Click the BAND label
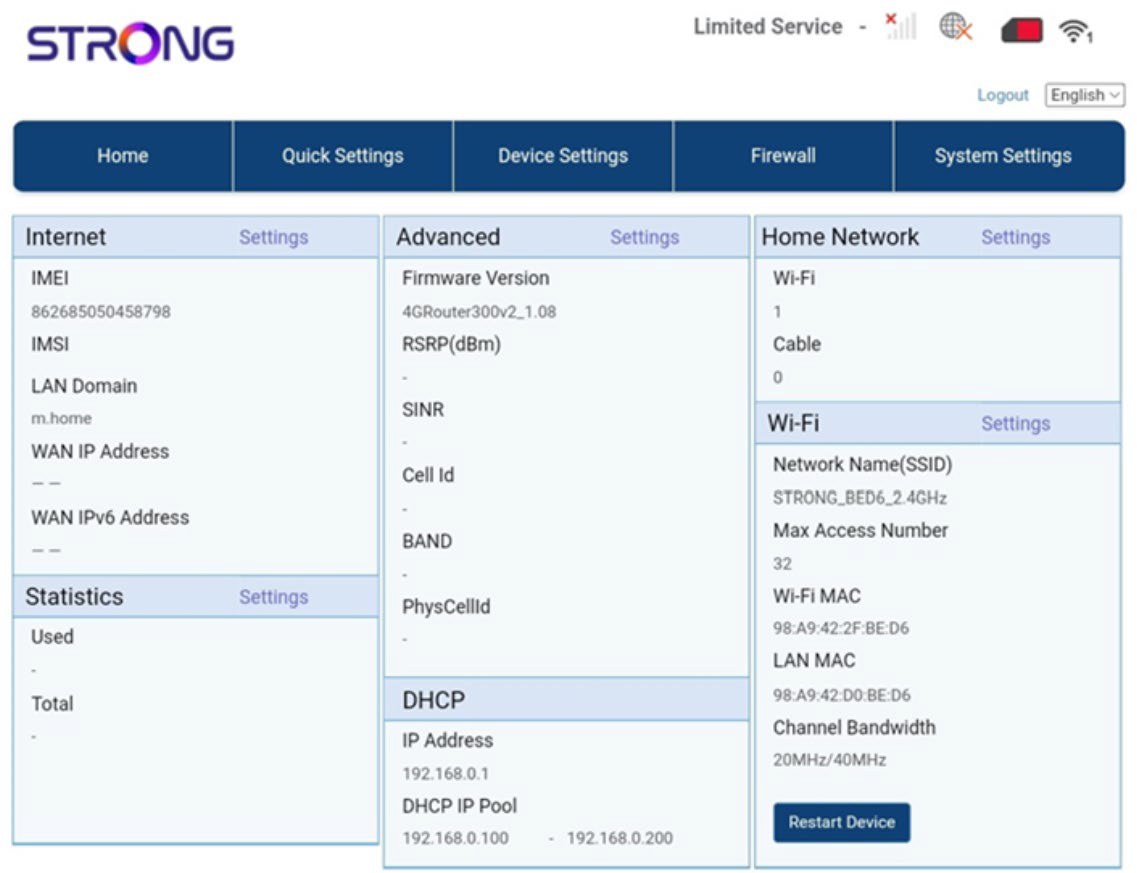 (427, 541)
